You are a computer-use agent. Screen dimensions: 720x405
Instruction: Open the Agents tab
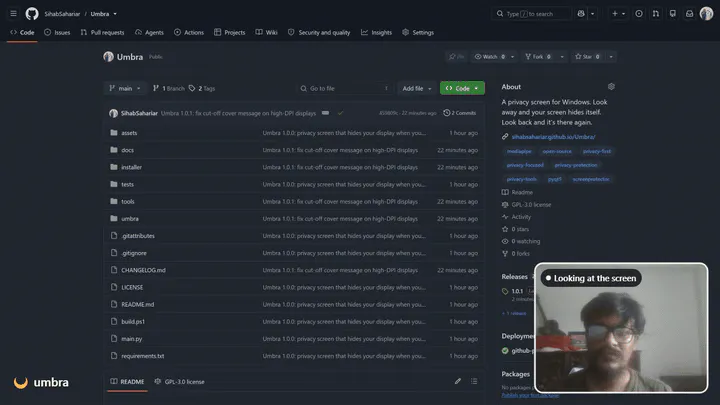coord(149,33)
